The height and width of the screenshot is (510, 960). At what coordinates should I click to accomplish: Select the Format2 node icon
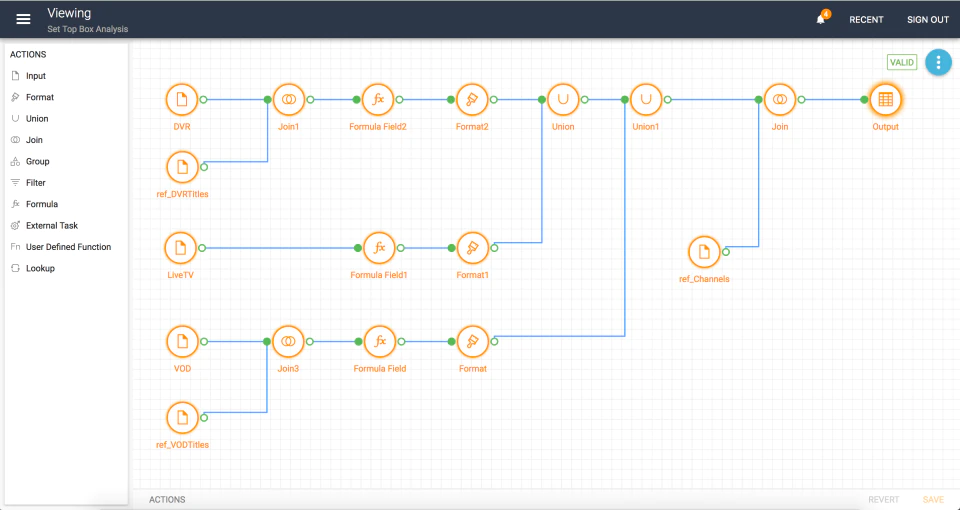coord(472,99)
